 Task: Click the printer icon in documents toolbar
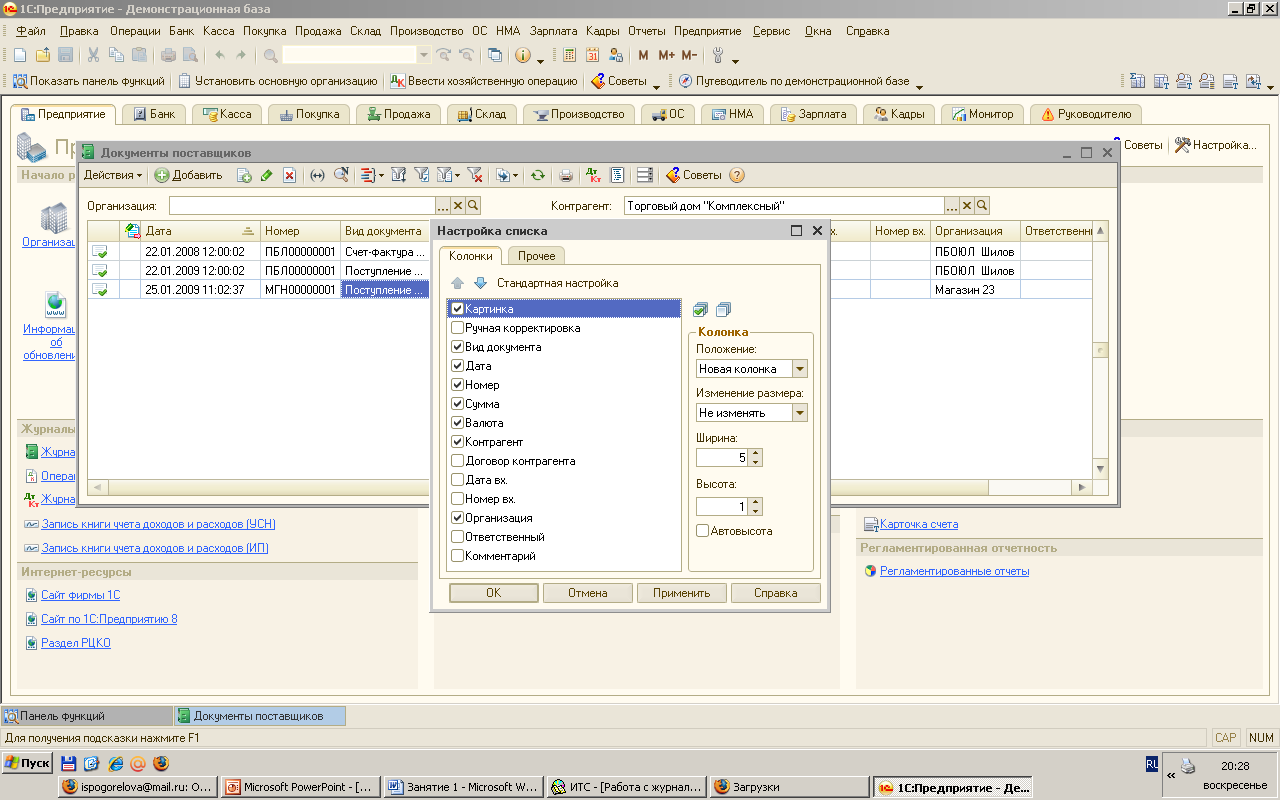566,175
